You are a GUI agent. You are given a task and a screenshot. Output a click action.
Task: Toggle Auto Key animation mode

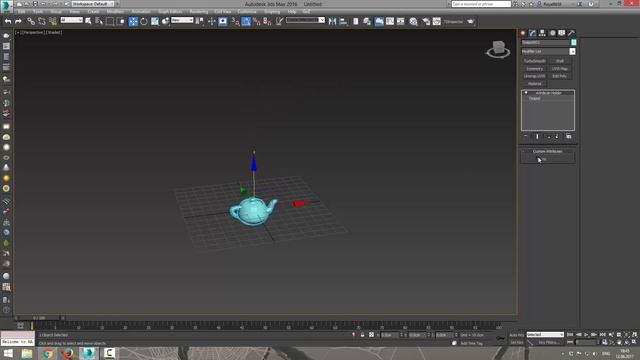click(516, 335)
